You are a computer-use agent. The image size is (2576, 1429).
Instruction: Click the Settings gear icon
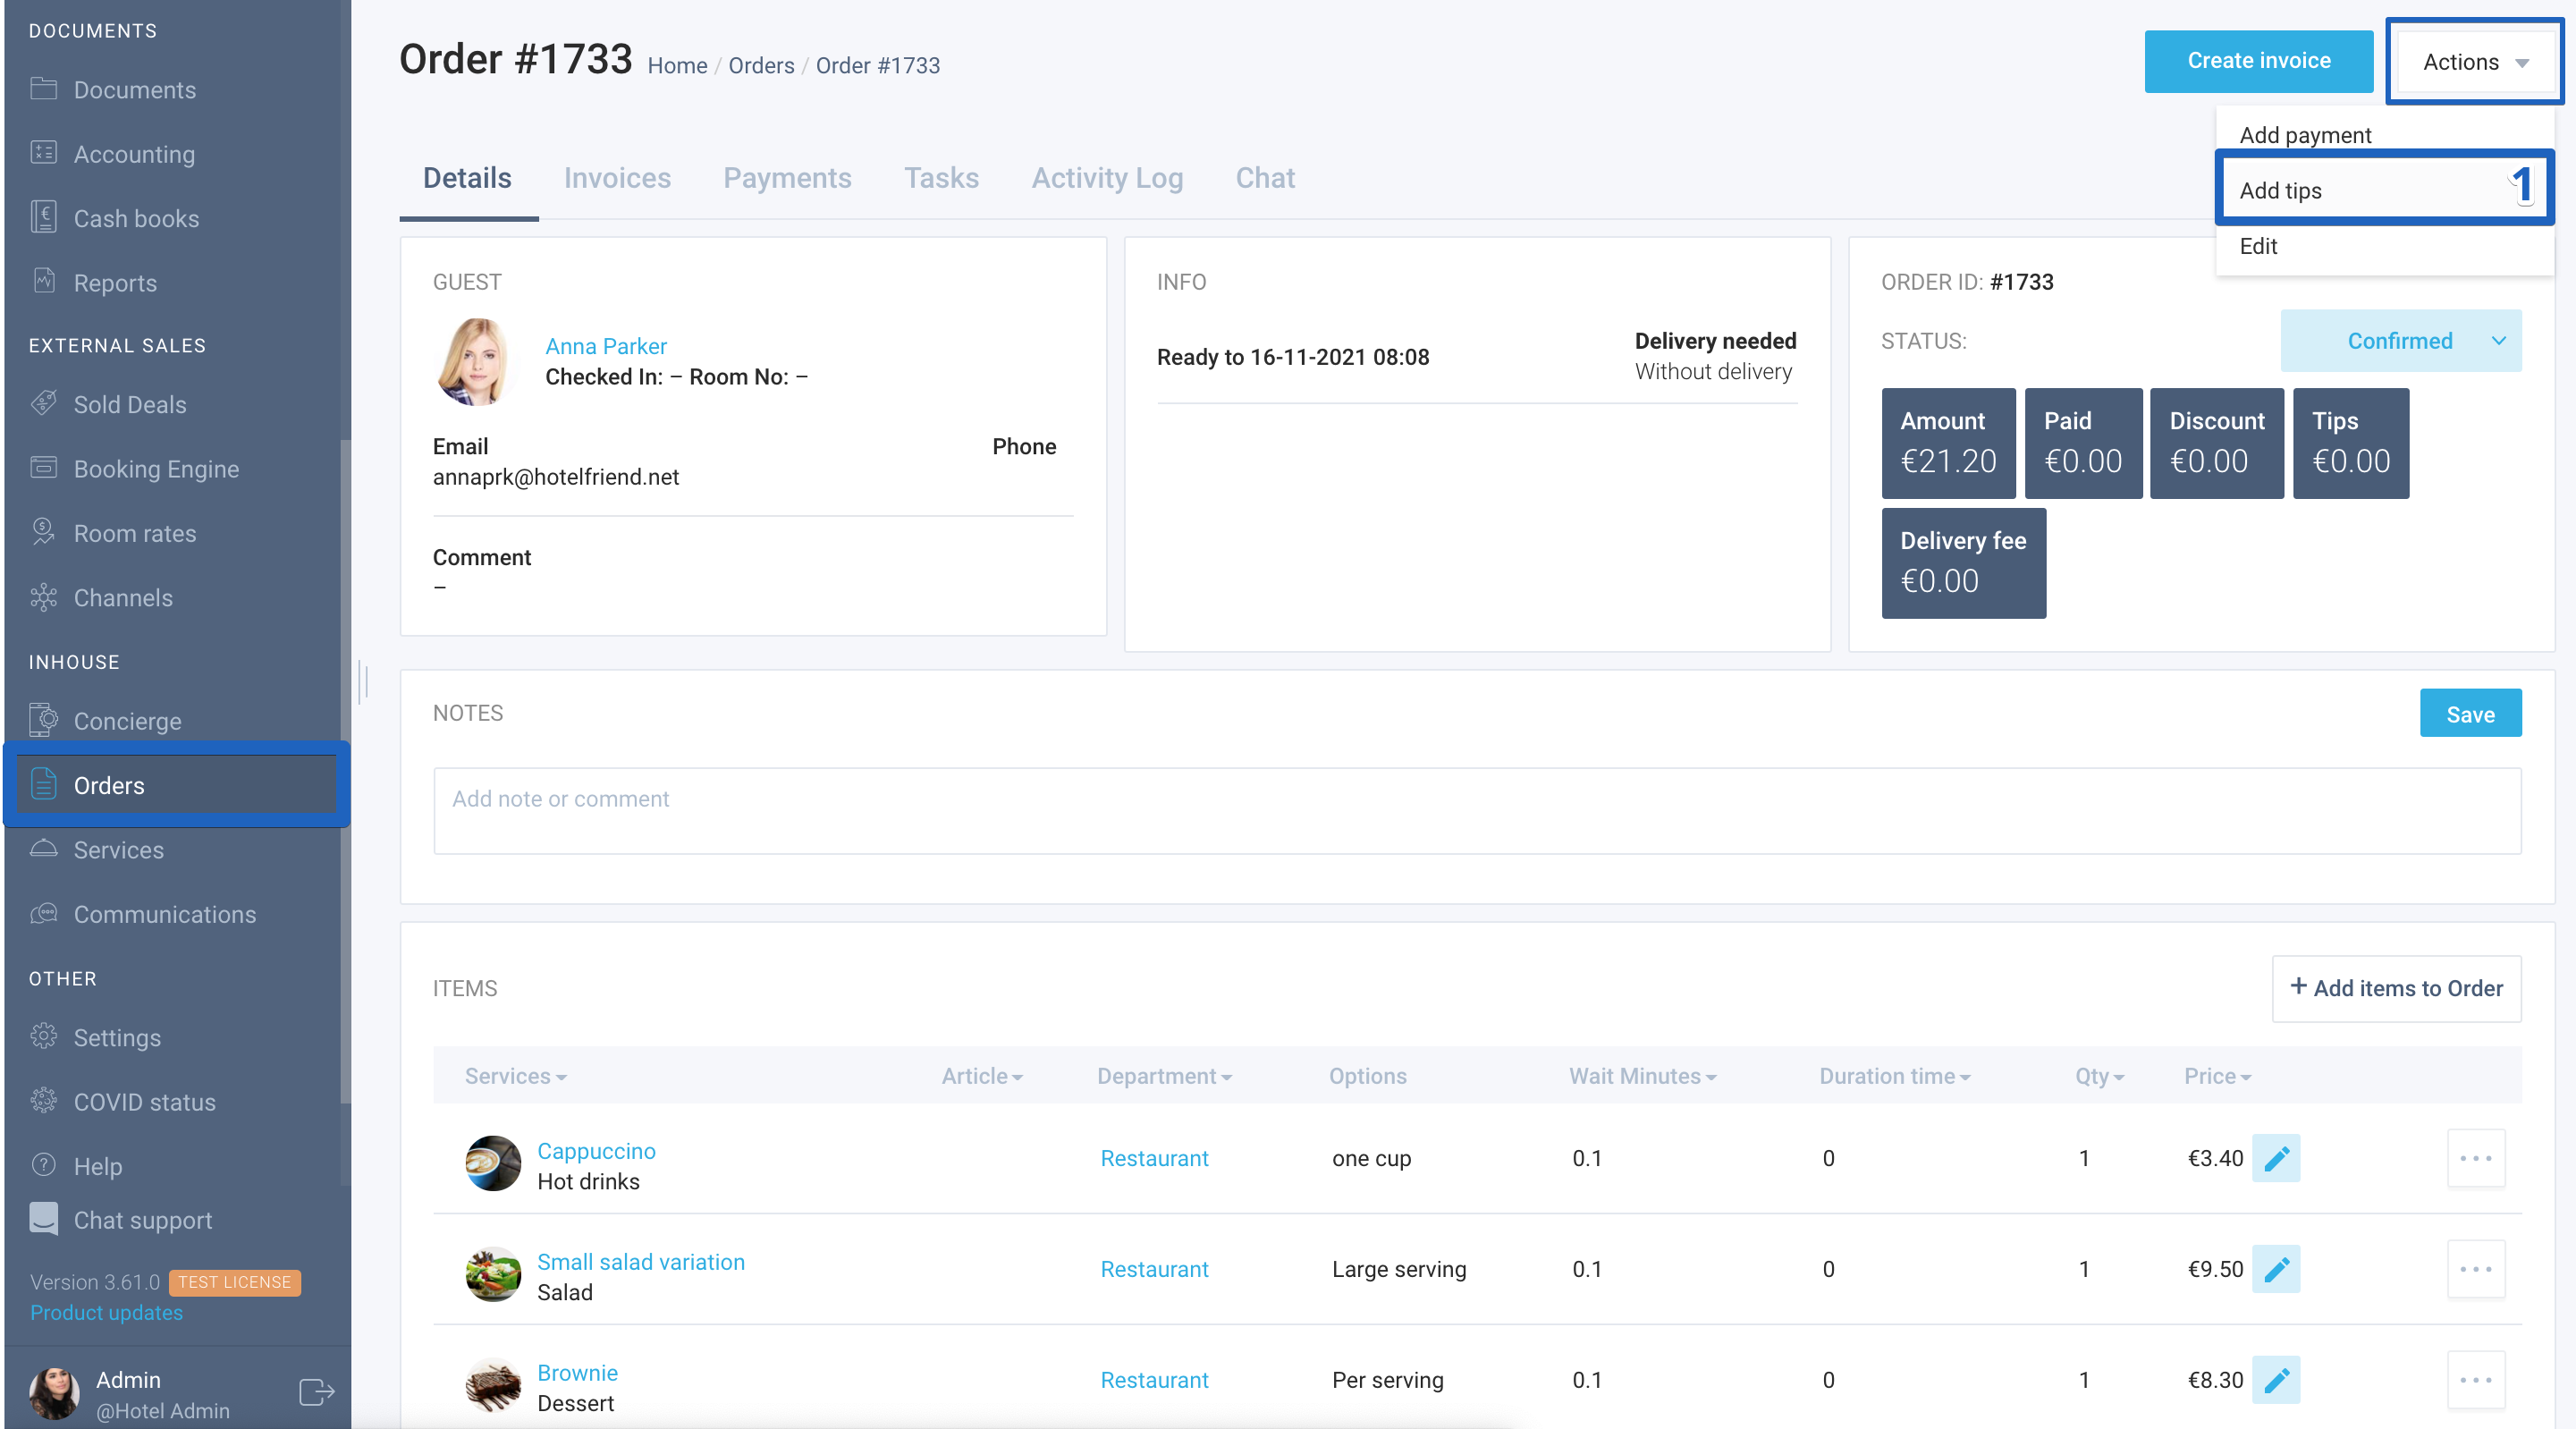pos(43,1036)
